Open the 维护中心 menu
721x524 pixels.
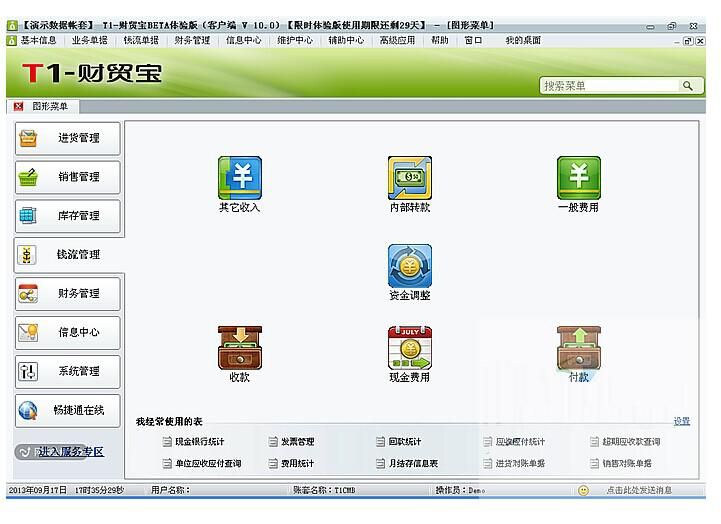pyautogui.click(x=295, y=40)
